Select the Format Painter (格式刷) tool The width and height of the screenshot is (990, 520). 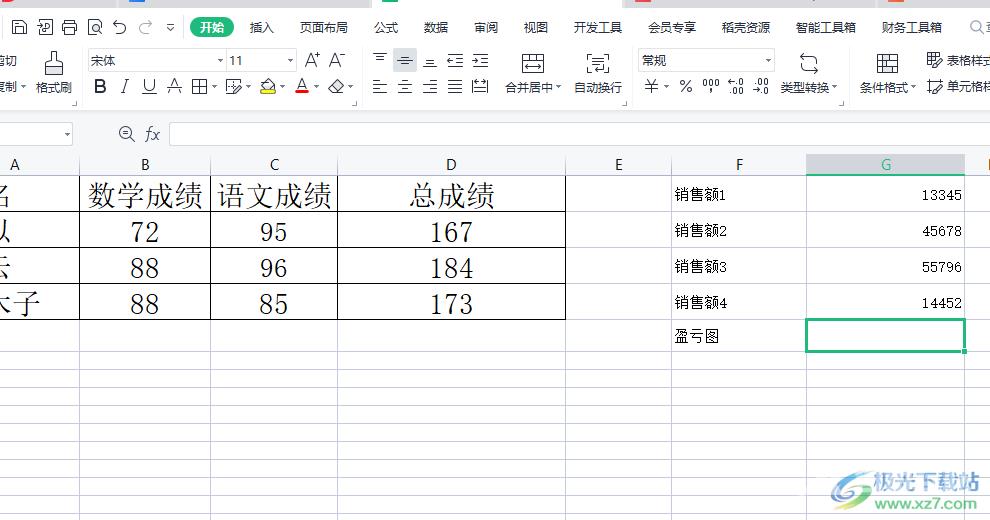(54, 73)
